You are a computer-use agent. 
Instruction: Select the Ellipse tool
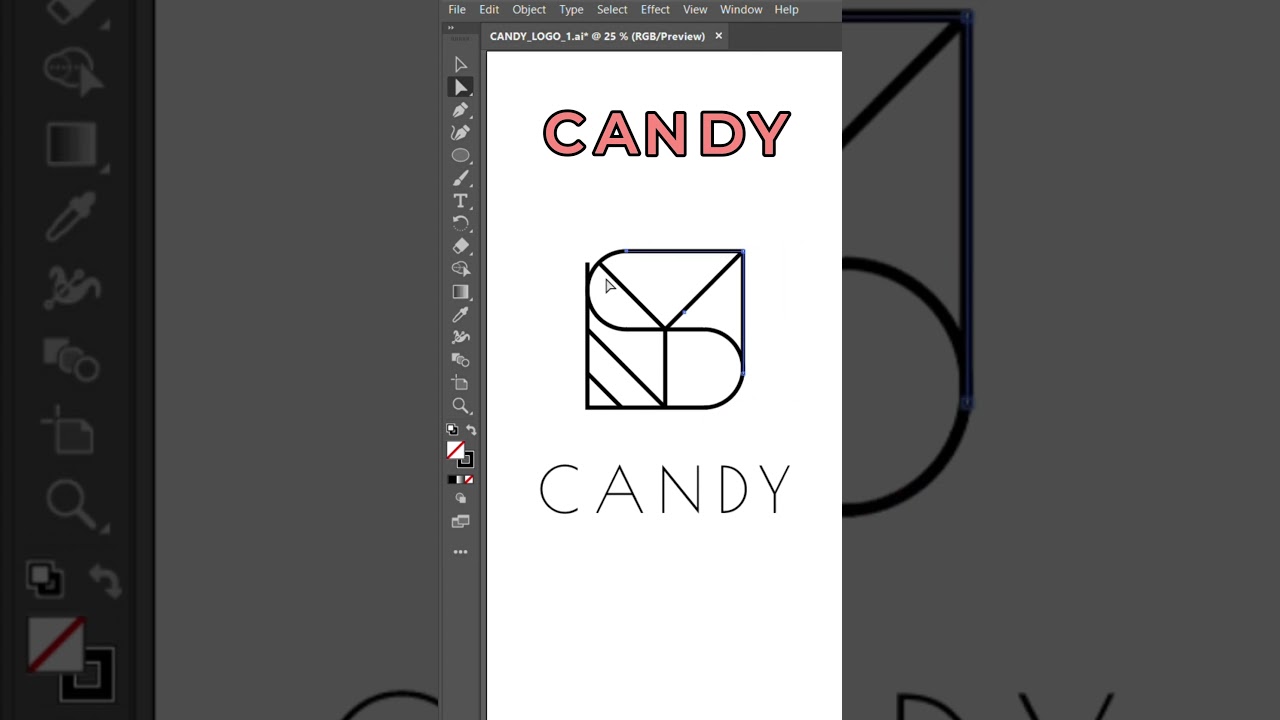460,156
